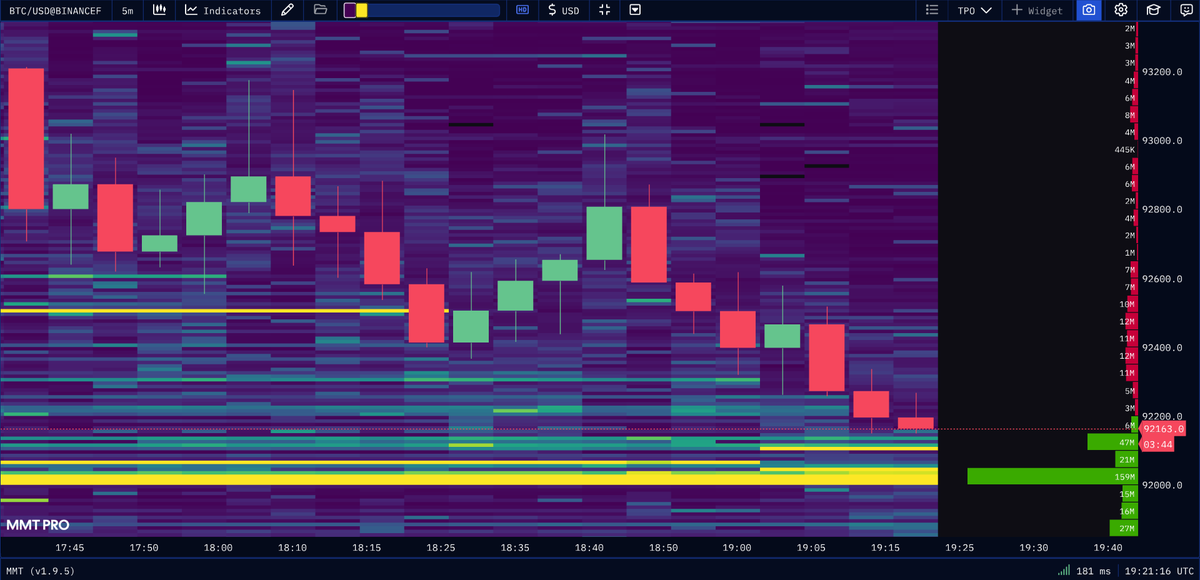Click the 17:45 time axis label

tap(70, 548)
